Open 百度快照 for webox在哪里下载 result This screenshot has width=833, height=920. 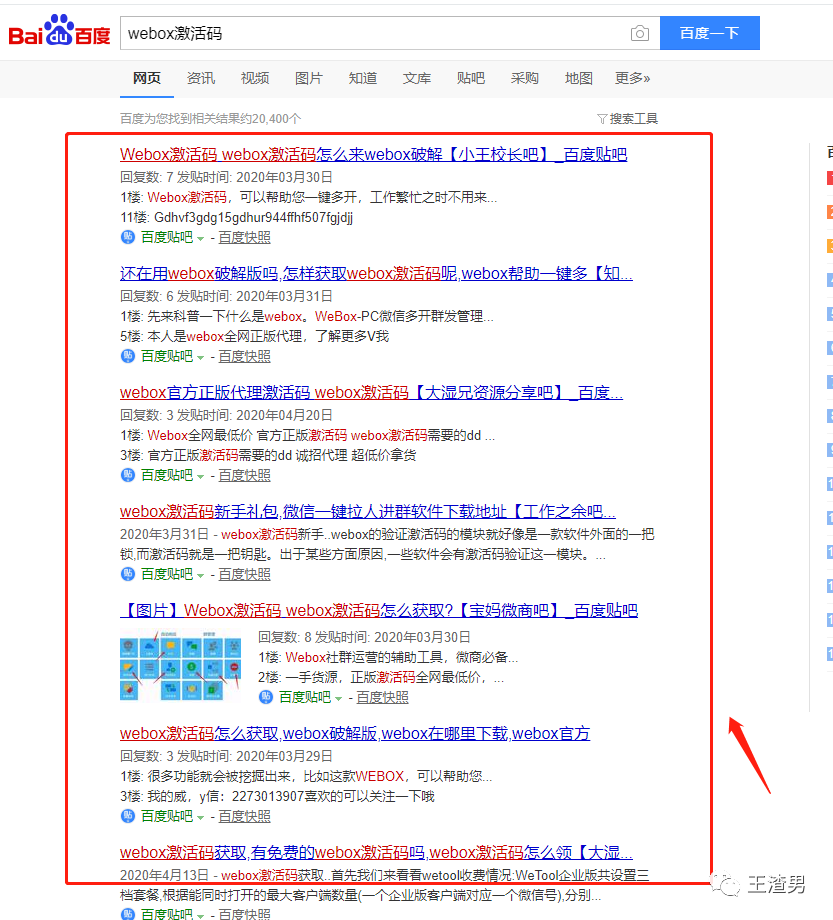click(245, 816)
